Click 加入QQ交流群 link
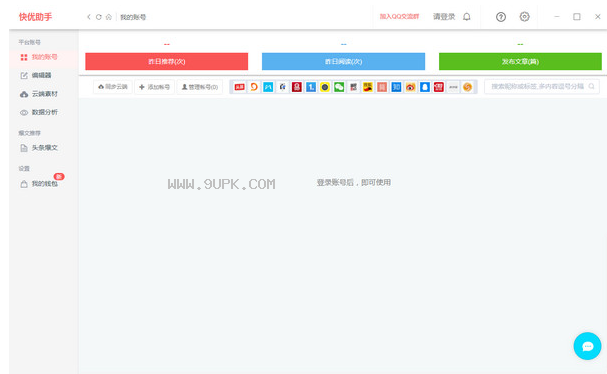Screen dimensions: 607x374 pyautogui.click(x=399, y=17)
